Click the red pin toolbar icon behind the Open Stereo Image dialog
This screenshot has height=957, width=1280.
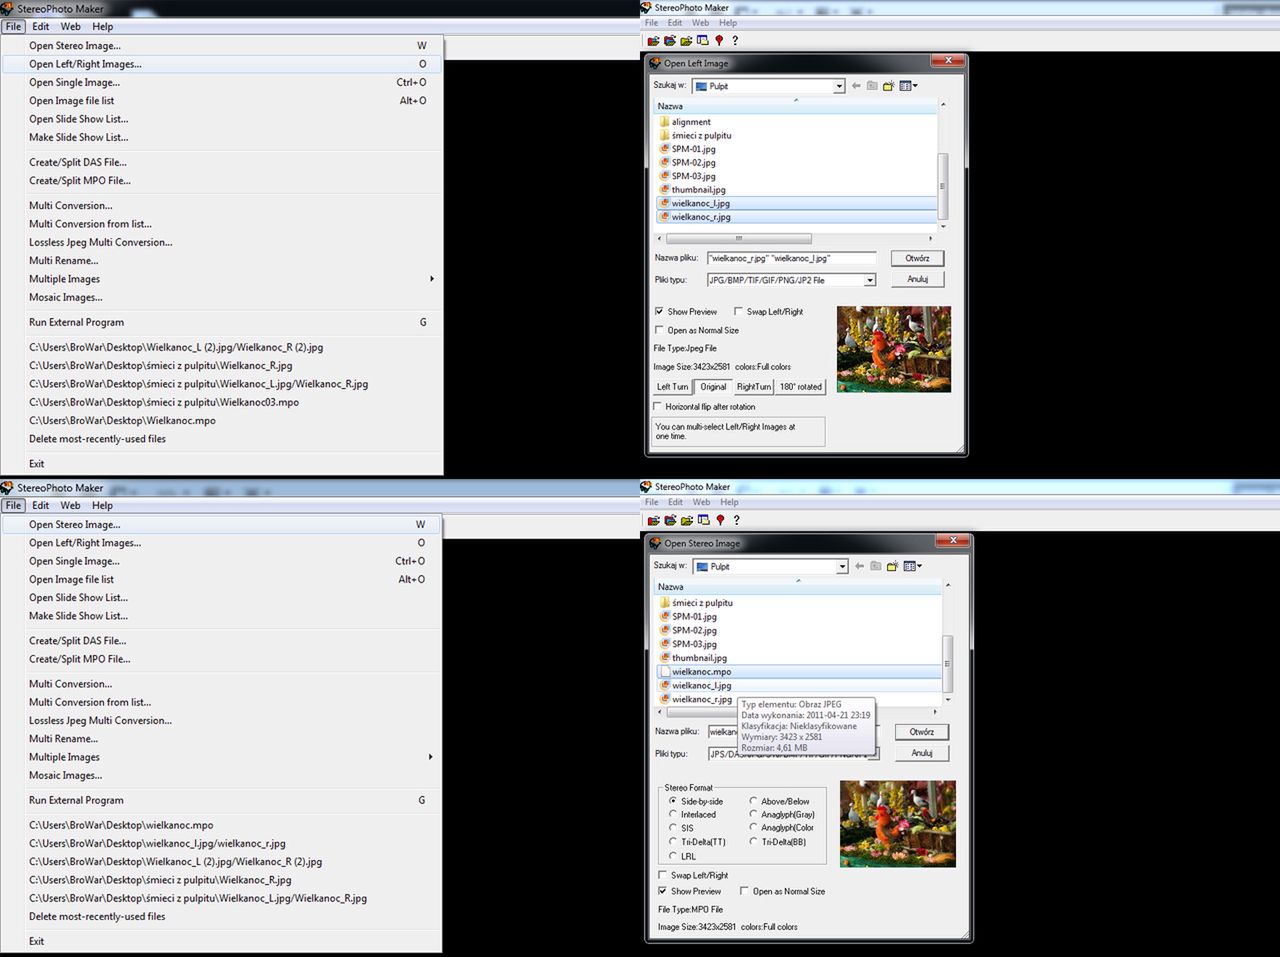tap(720, 520)
